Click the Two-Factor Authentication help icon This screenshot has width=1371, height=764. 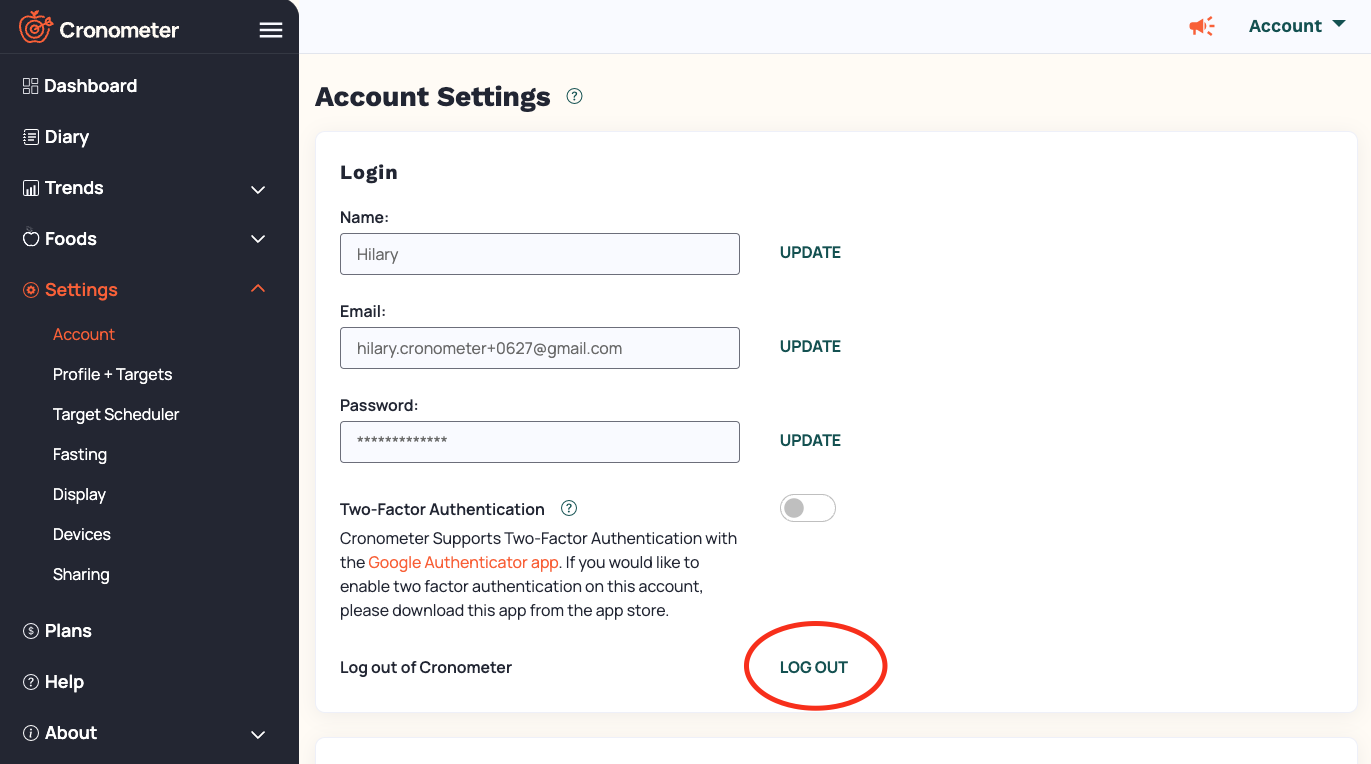(569, 508)
